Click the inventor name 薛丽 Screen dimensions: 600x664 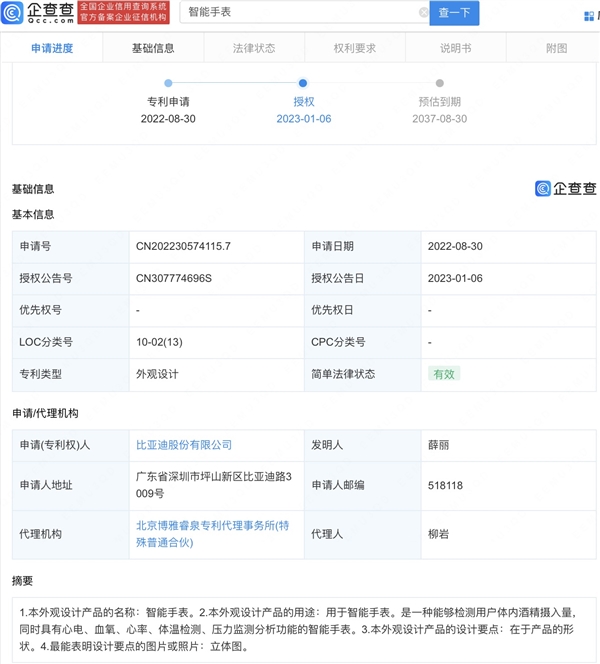pos(438,445)
